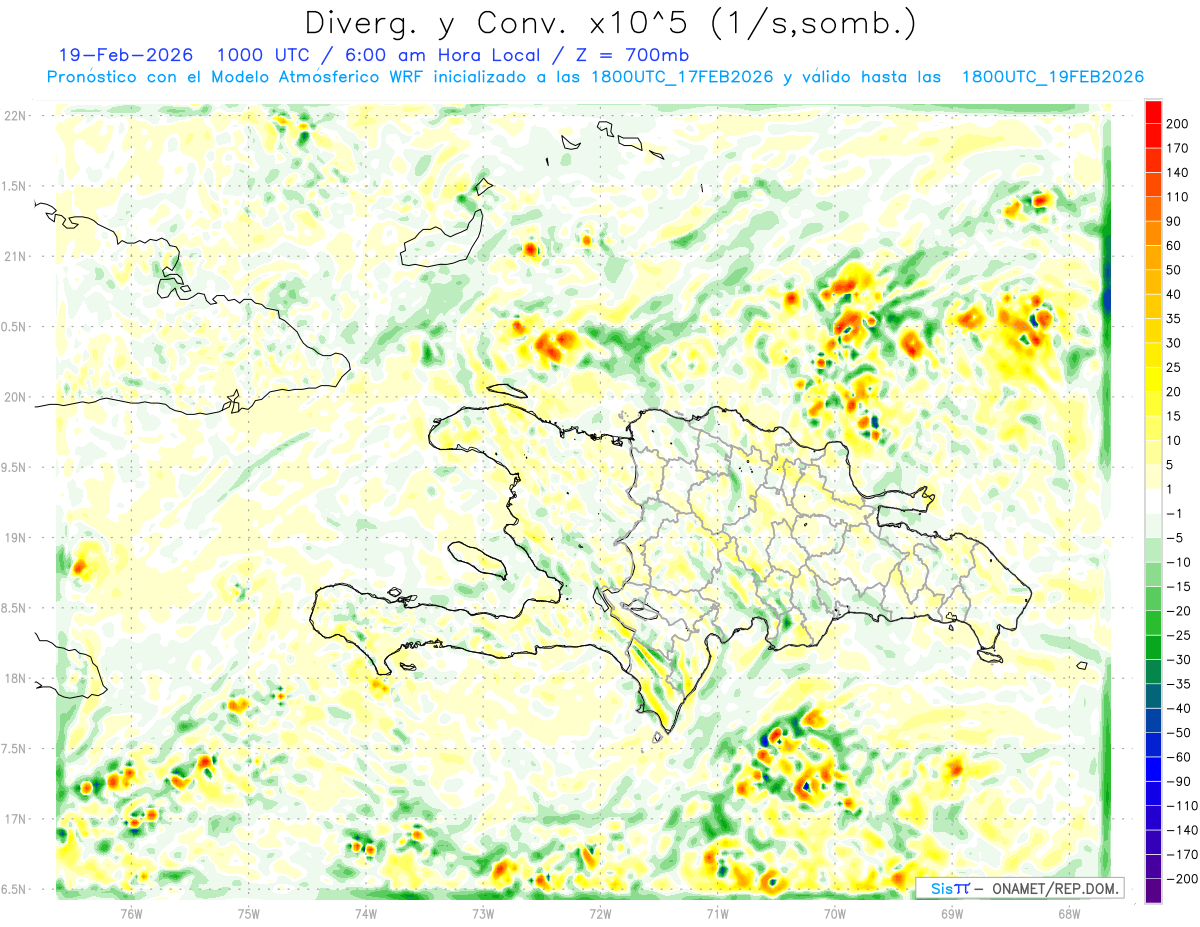Click the '17N' latitude label
This screenshot has width=1200, height=927.
click(17, 819)
